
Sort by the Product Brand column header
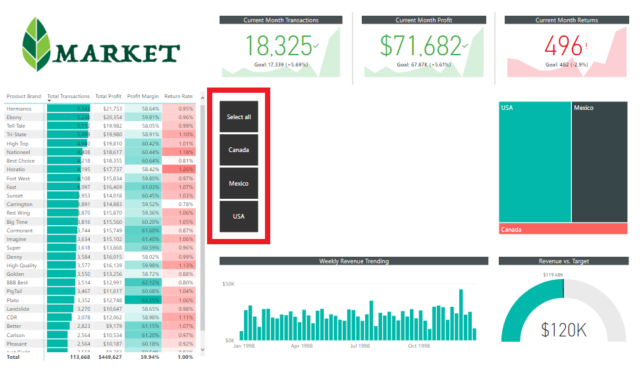[x=24, y=96]
